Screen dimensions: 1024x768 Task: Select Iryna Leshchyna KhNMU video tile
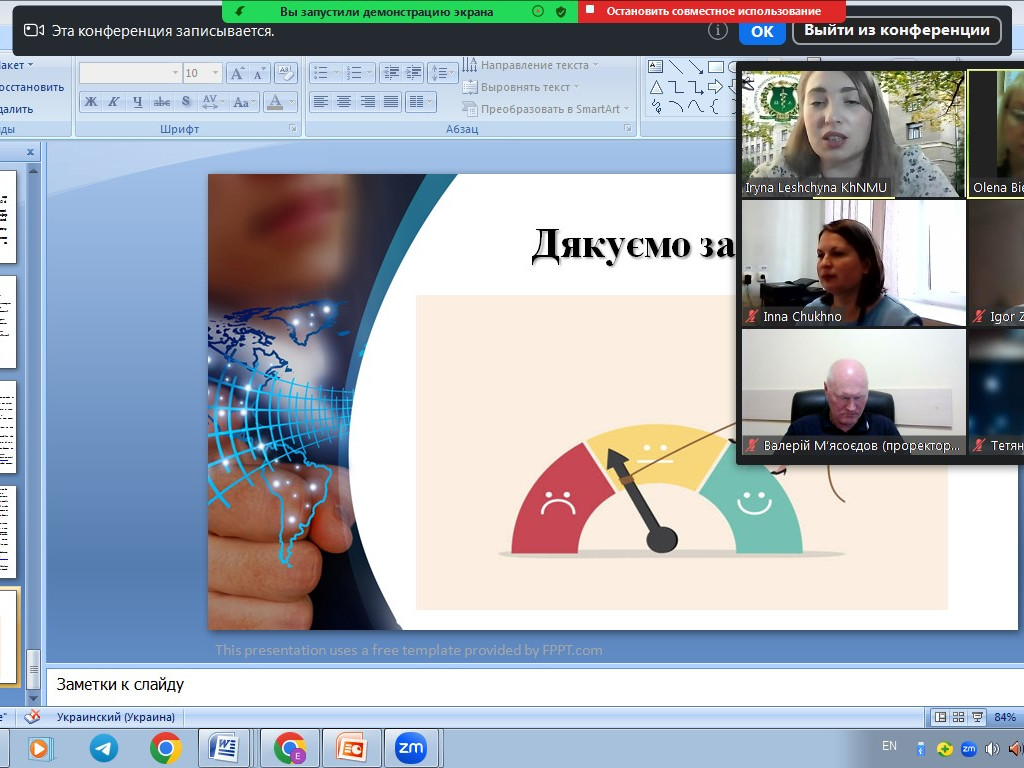coord(853,133)
